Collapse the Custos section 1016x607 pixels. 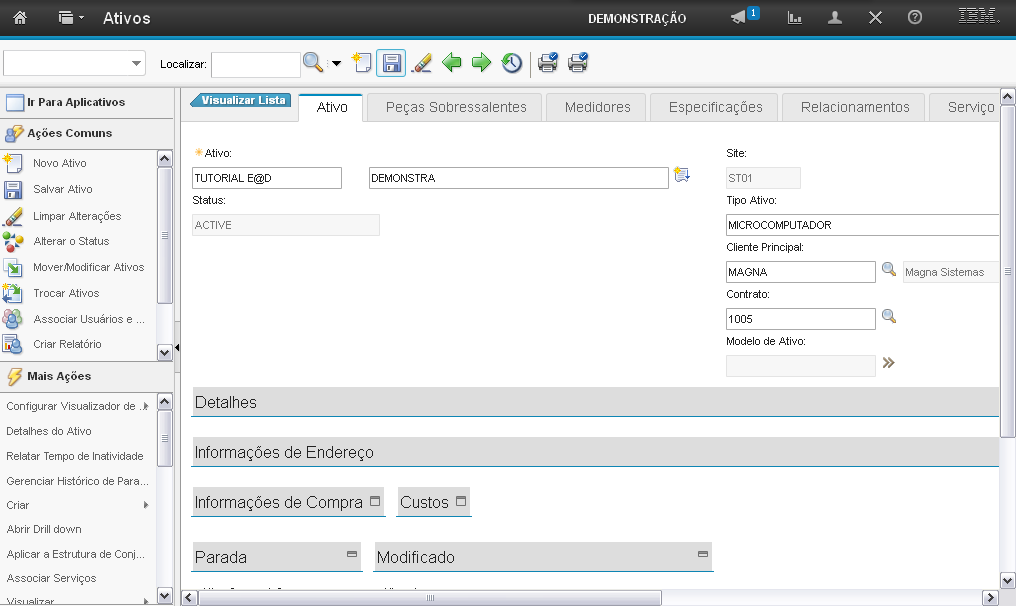click(461, 501)
